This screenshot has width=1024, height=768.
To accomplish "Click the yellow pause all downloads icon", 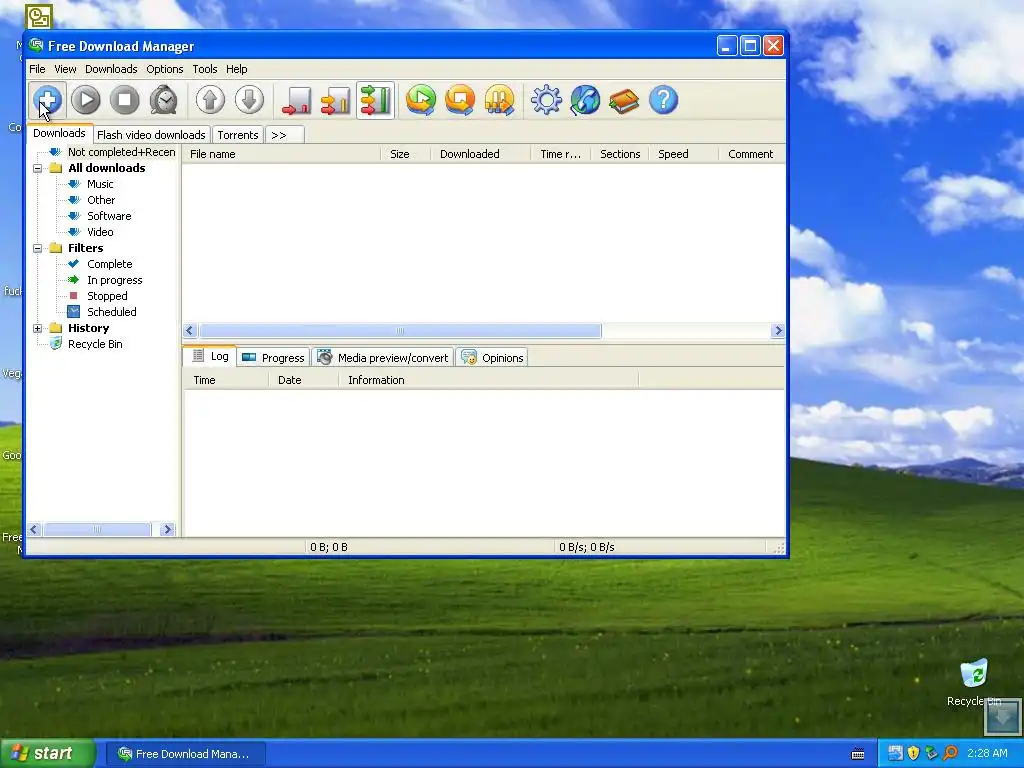I will tap(500, 100).
